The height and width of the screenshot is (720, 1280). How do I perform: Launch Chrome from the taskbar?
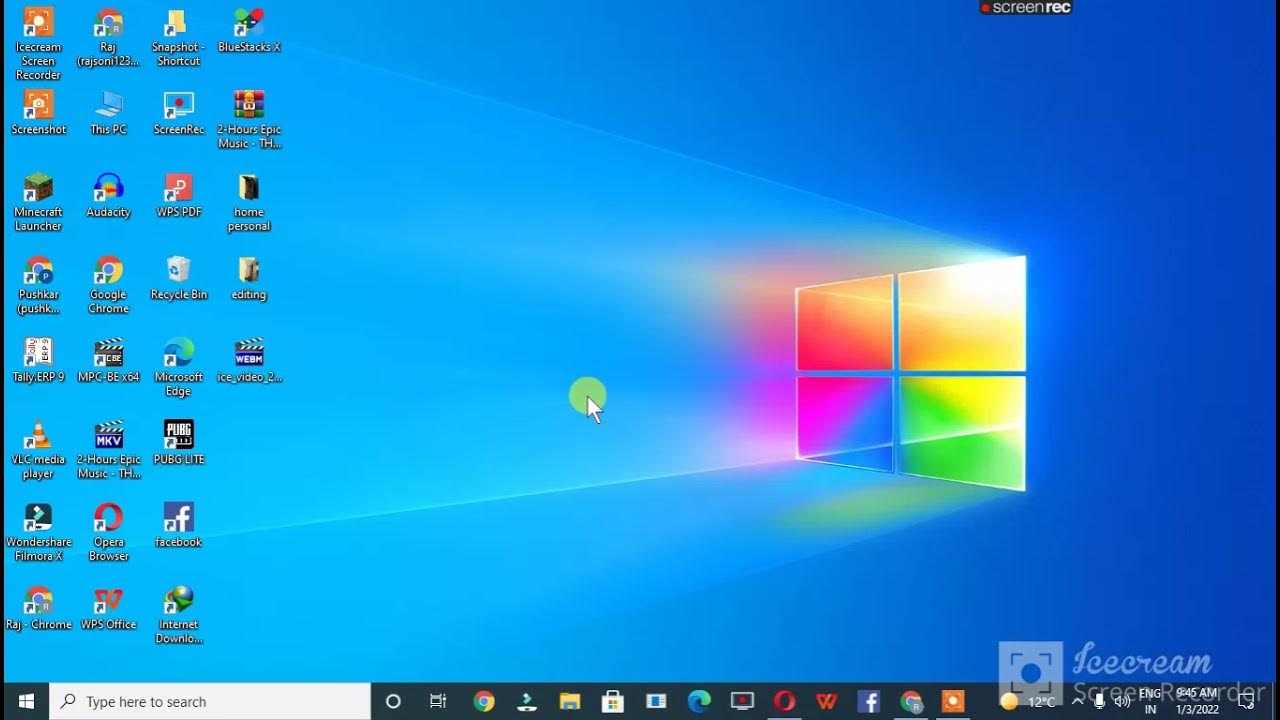point(484,702)
